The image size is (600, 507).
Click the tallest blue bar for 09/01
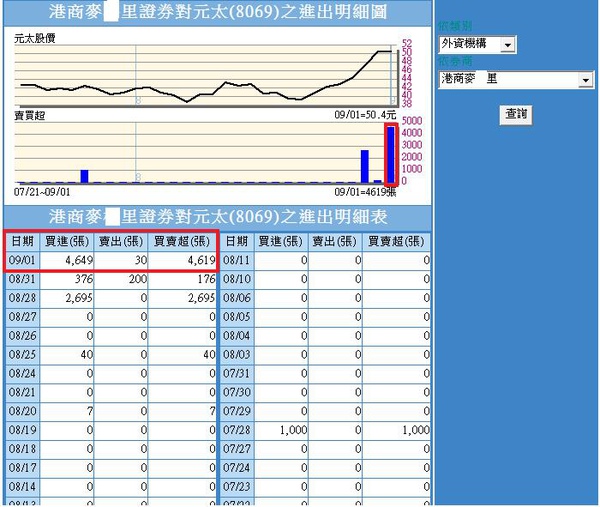click(391, 155)
